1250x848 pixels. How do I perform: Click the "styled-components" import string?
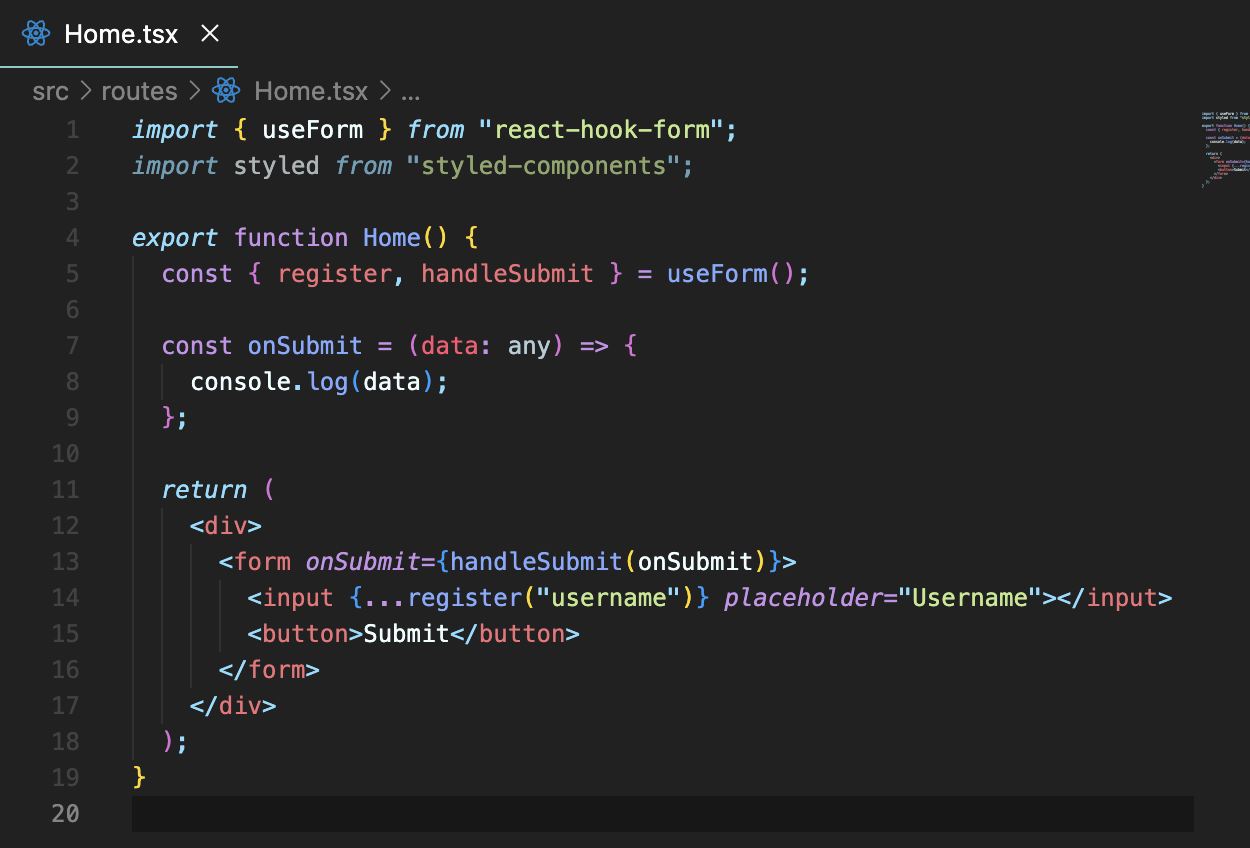click(x=543, y=166)
